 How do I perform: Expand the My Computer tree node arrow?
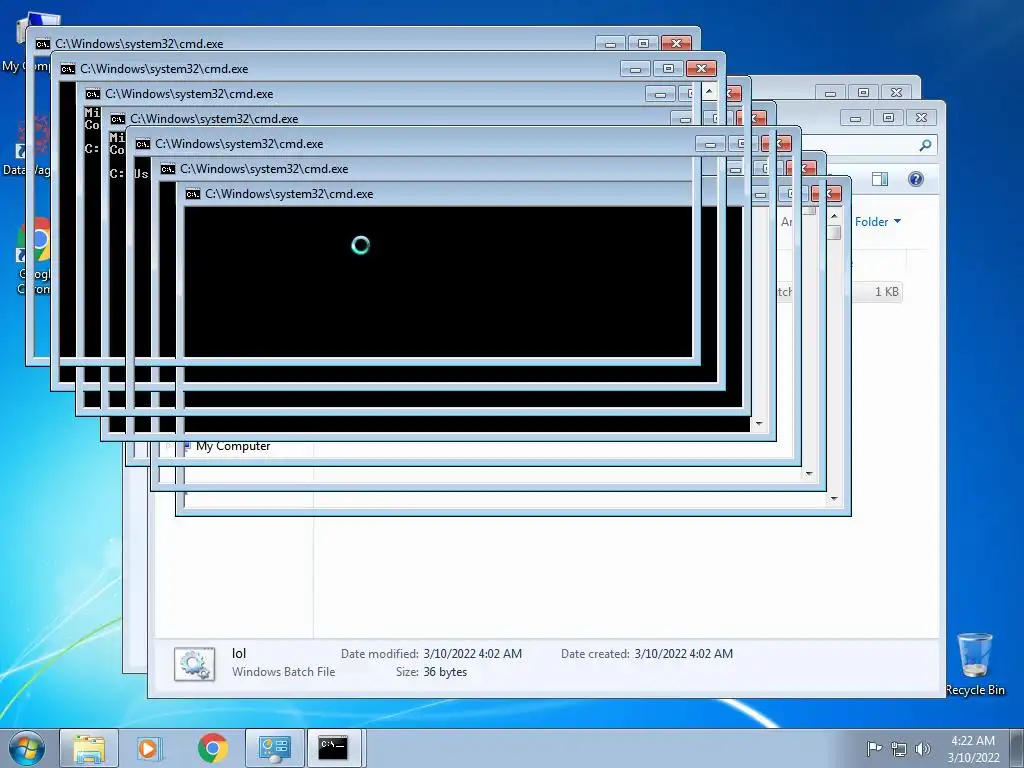coord(168,446)
